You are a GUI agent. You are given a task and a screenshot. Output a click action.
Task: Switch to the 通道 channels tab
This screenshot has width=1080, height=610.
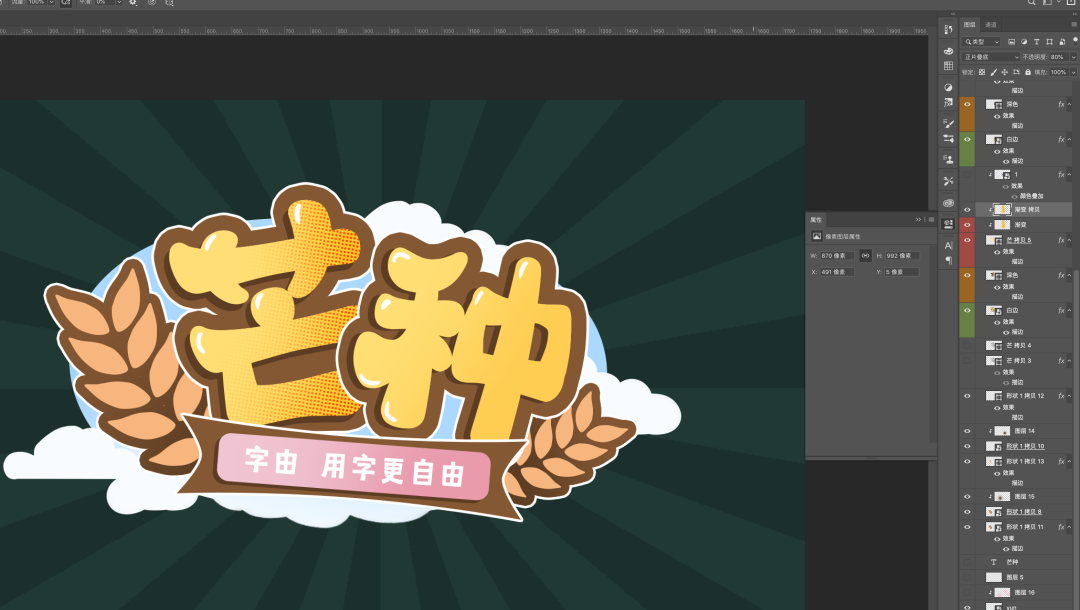(991, 25)
